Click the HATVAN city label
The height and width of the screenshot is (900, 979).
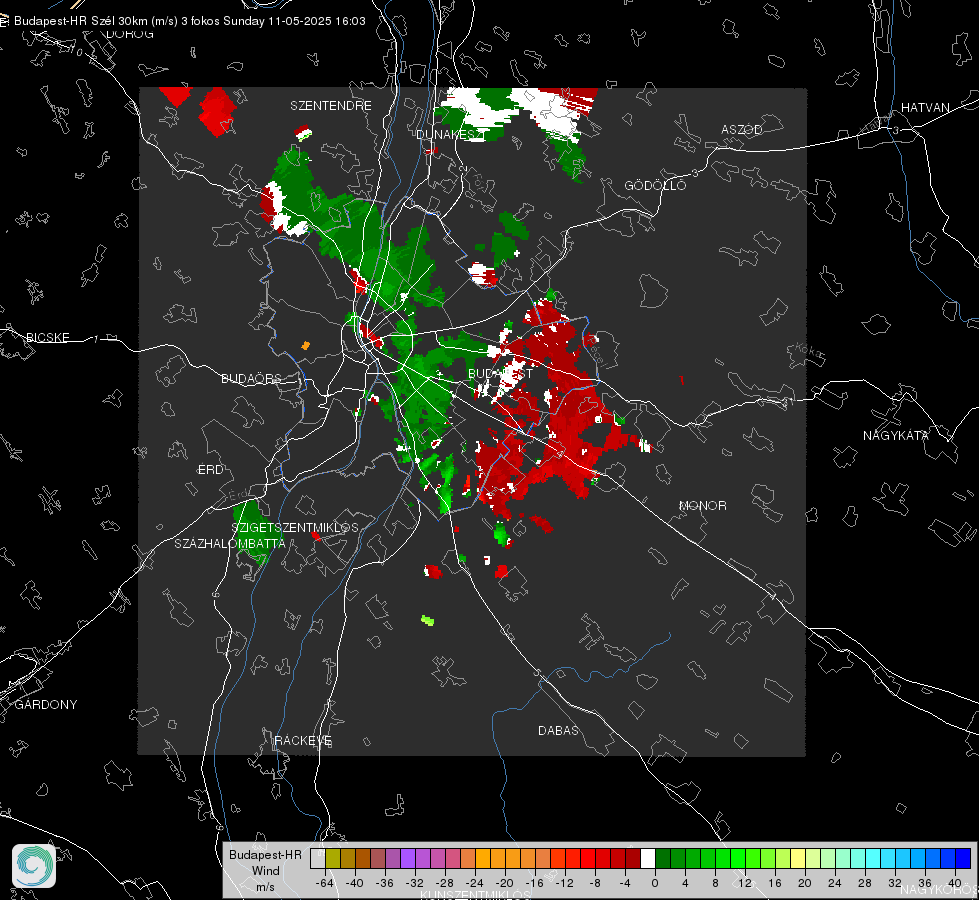[925, 107]
